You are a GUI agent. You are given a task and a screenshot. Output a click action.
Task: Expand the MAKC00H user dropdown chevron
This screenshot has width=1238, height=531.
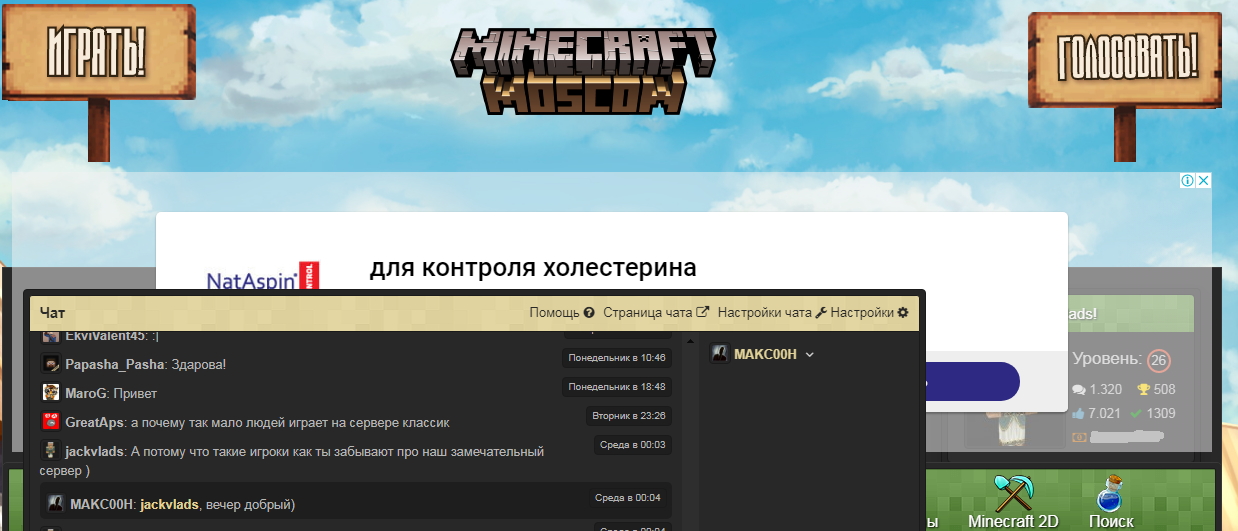point(810,354)
